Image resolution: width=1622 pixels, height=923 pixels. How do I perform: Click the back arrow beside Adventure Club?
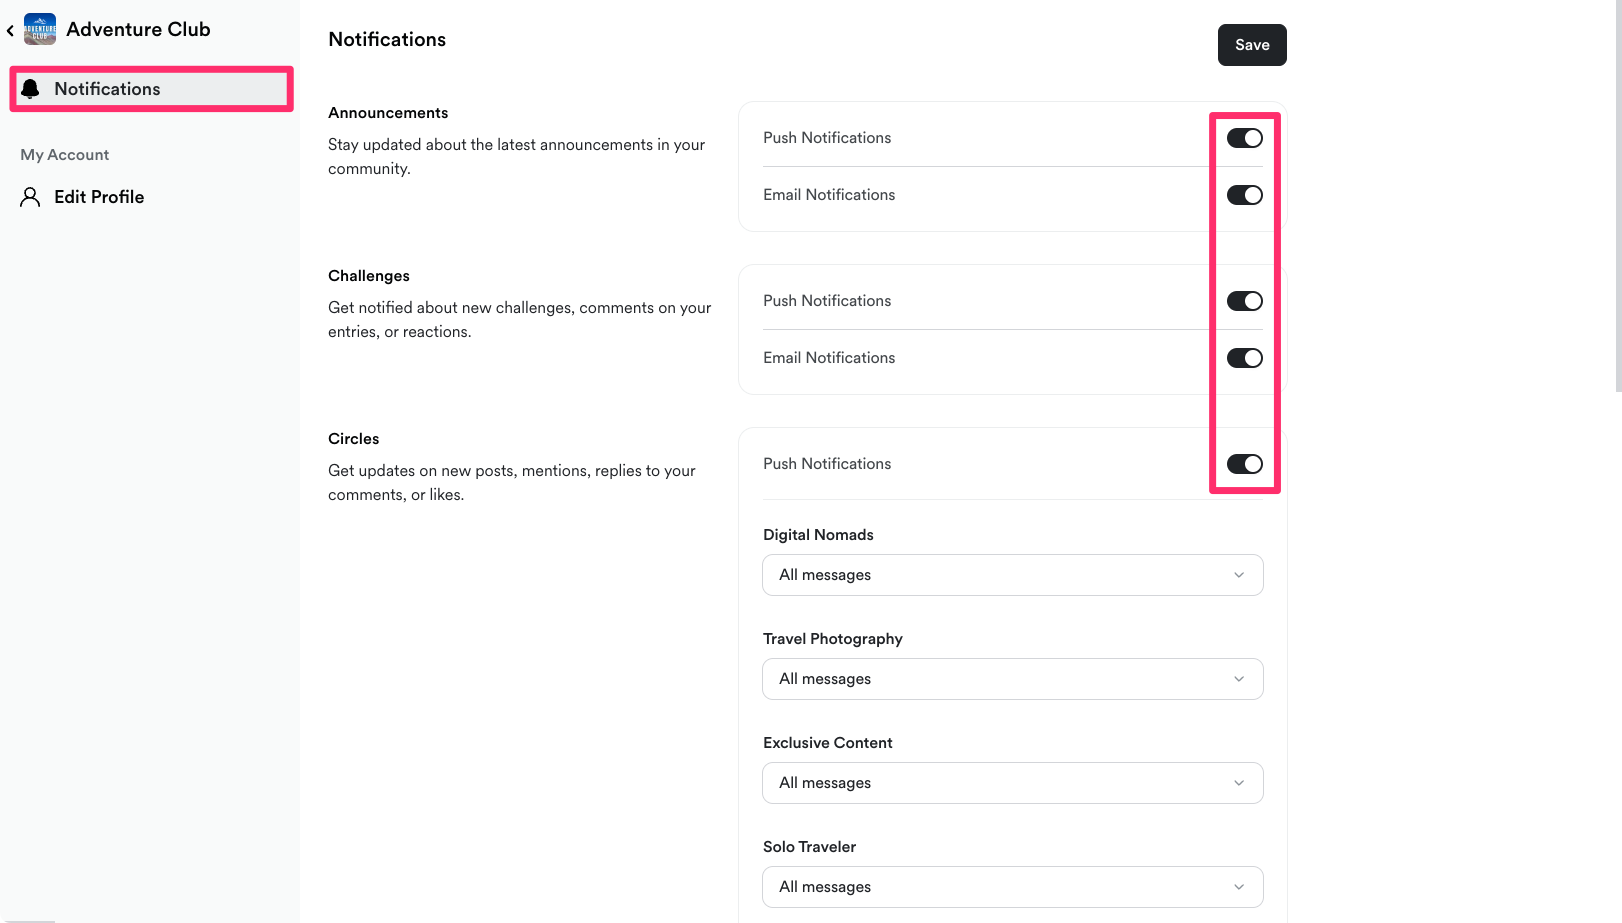click(10, 31)
